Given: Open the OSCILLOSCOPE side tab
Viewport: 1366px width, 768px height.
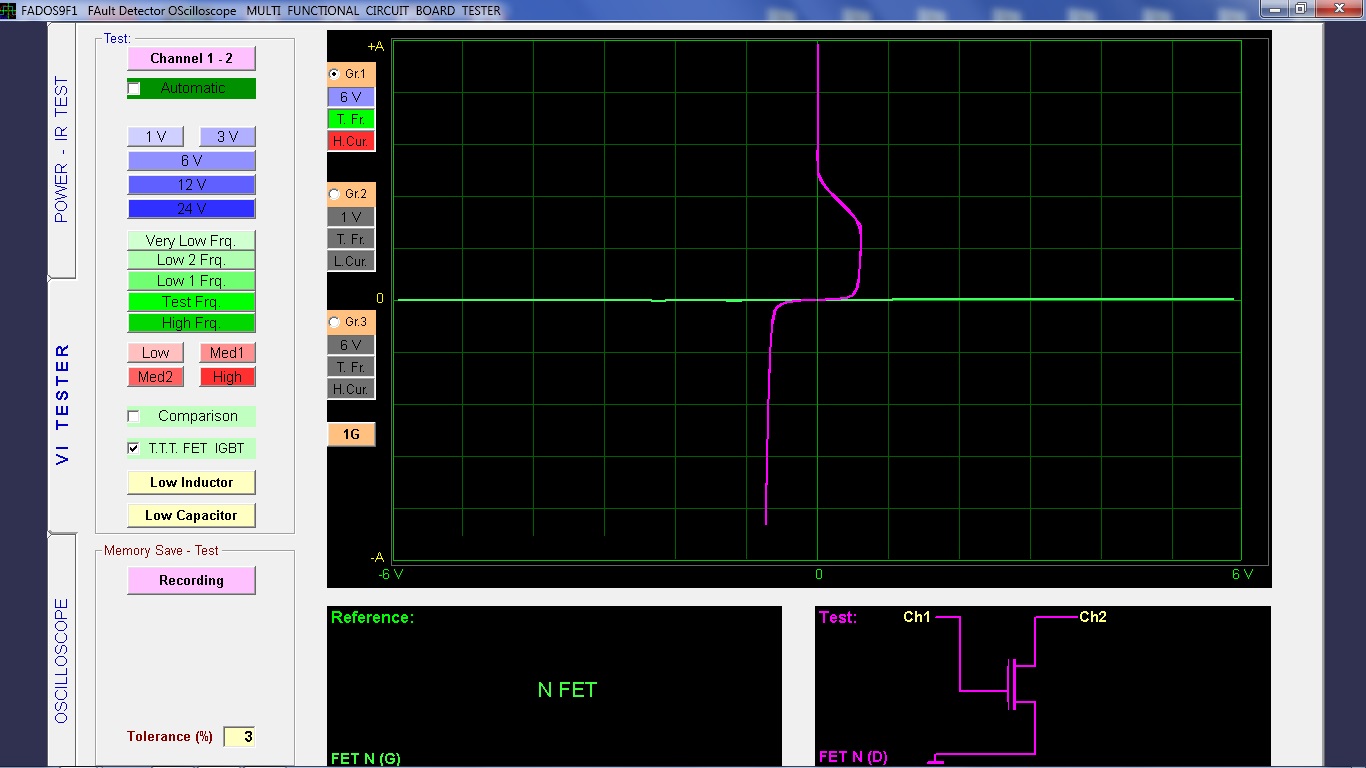Looking at the screenshot, I should [x=62, y=660].
